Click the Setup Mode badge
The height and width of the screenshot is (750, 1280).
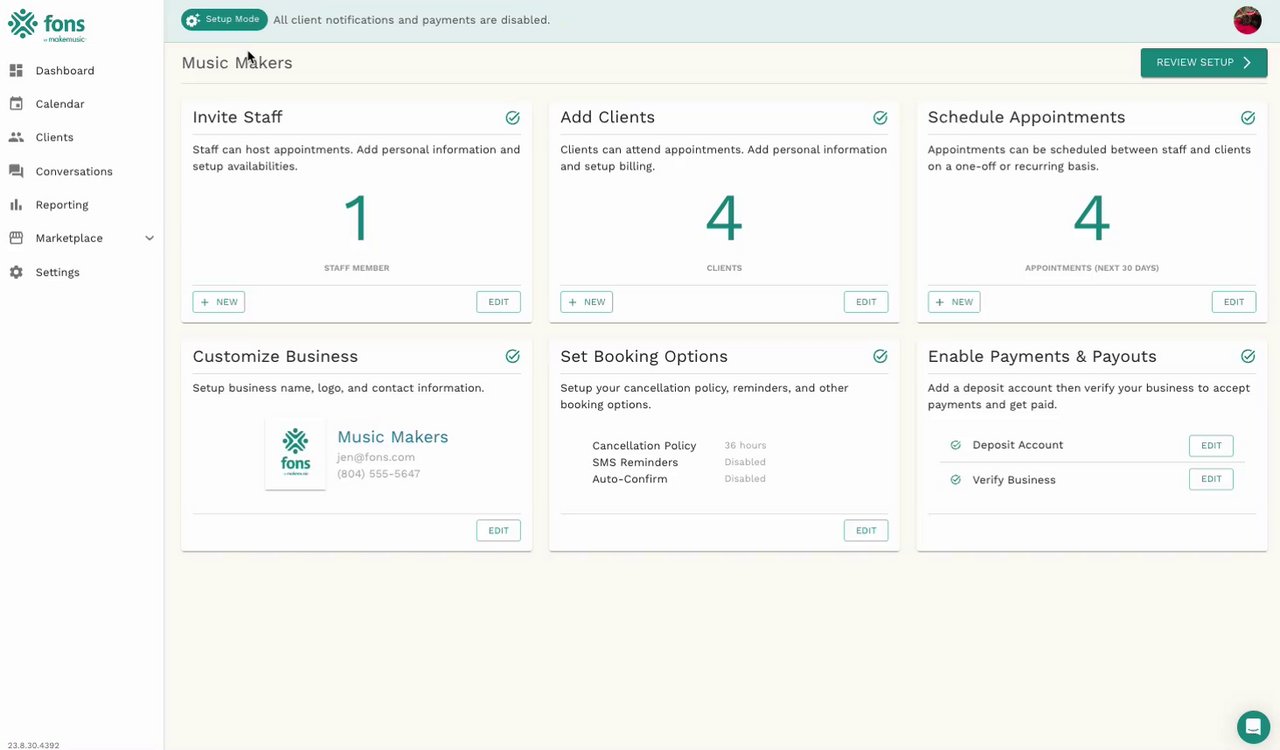pos(224,20)
